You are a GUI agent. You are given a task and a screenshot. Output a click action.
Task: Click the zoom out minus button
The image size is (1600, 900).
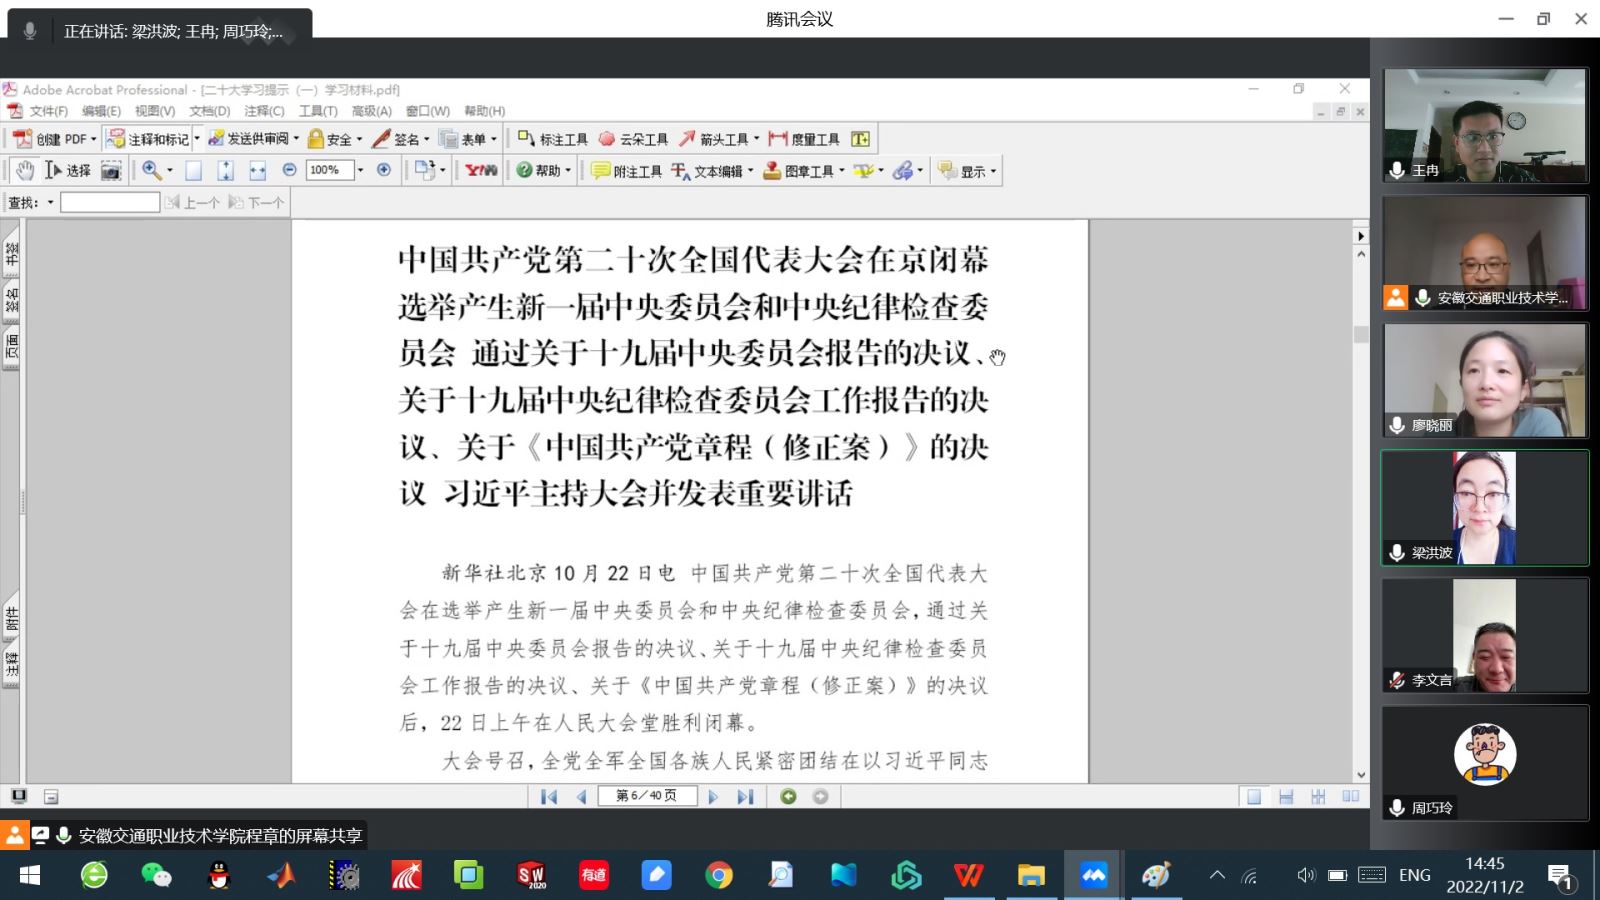pos(289,170)
